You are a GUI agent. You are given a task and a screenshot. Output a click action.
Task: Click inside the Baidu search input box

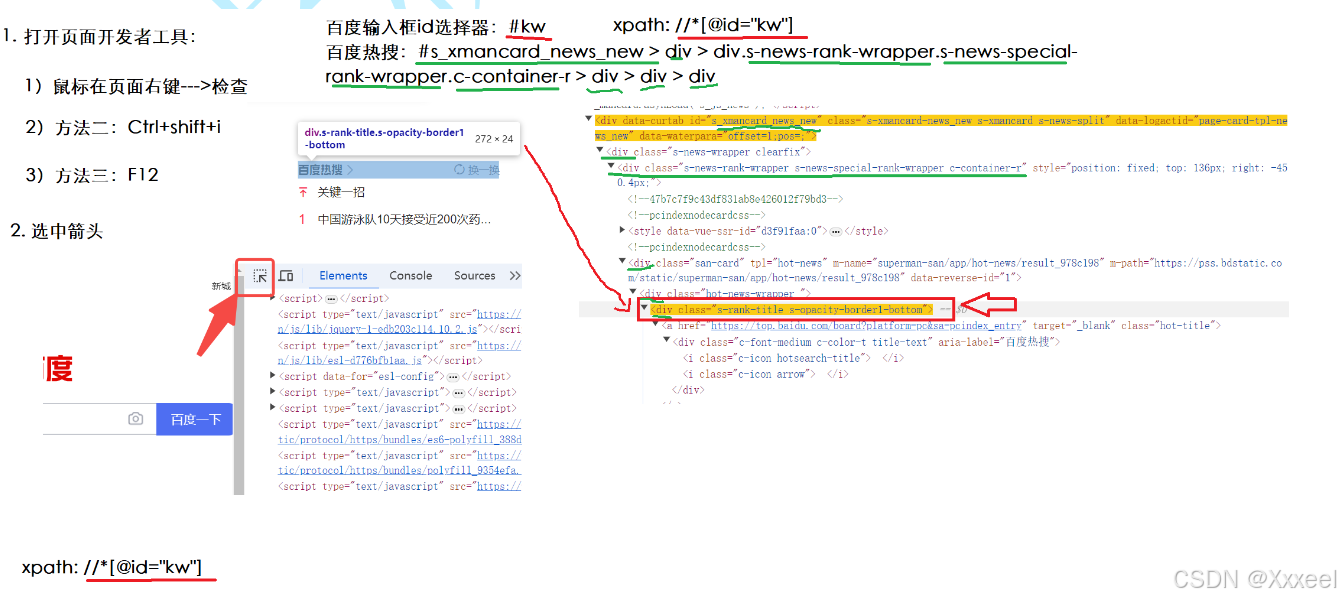[x=85, y=419]
